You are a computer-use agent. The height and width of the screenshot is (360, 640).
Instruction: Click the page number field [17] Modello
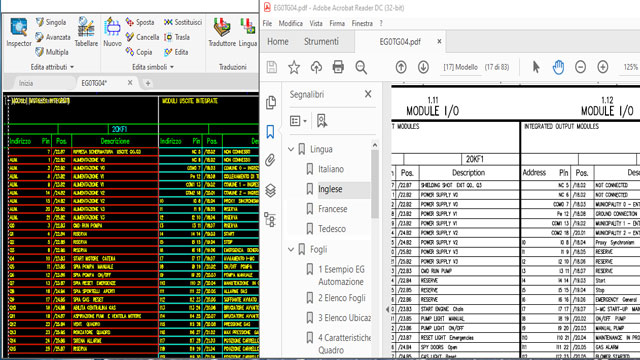(x=460, y=67)
